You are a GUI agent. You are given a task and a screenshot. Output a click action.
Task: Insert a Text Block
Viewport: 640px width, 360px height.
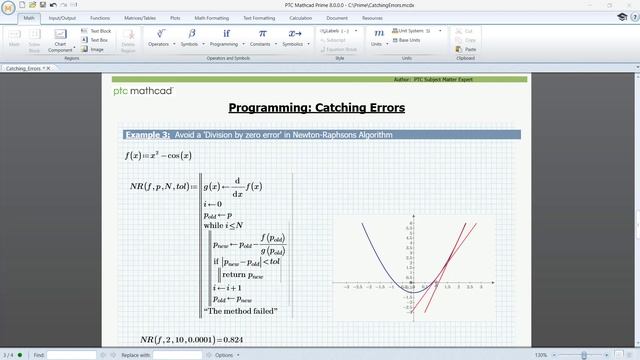click(96, 31)
